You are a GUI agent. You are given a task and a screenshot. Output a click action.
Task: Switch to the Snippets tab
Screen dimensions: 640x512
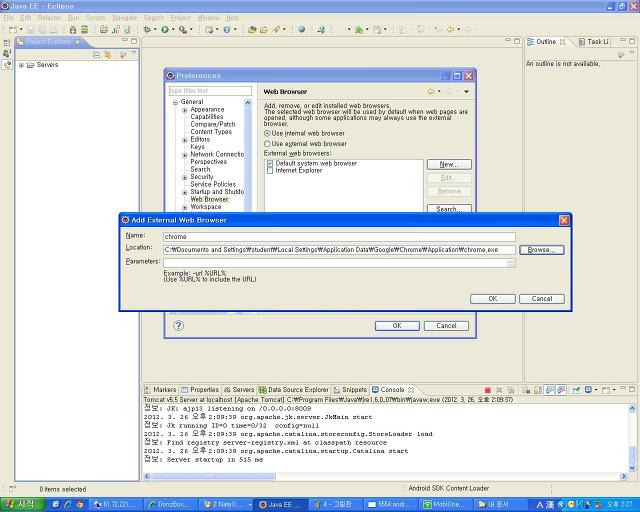pos(350,390)
